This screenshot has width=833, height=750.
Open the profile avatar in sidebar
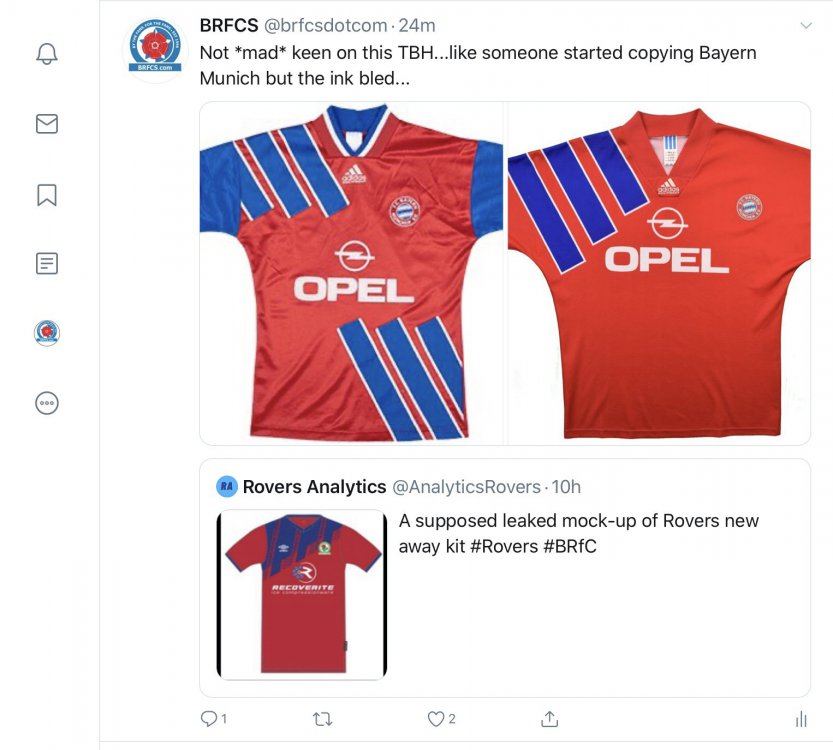(x=46, y=333)
